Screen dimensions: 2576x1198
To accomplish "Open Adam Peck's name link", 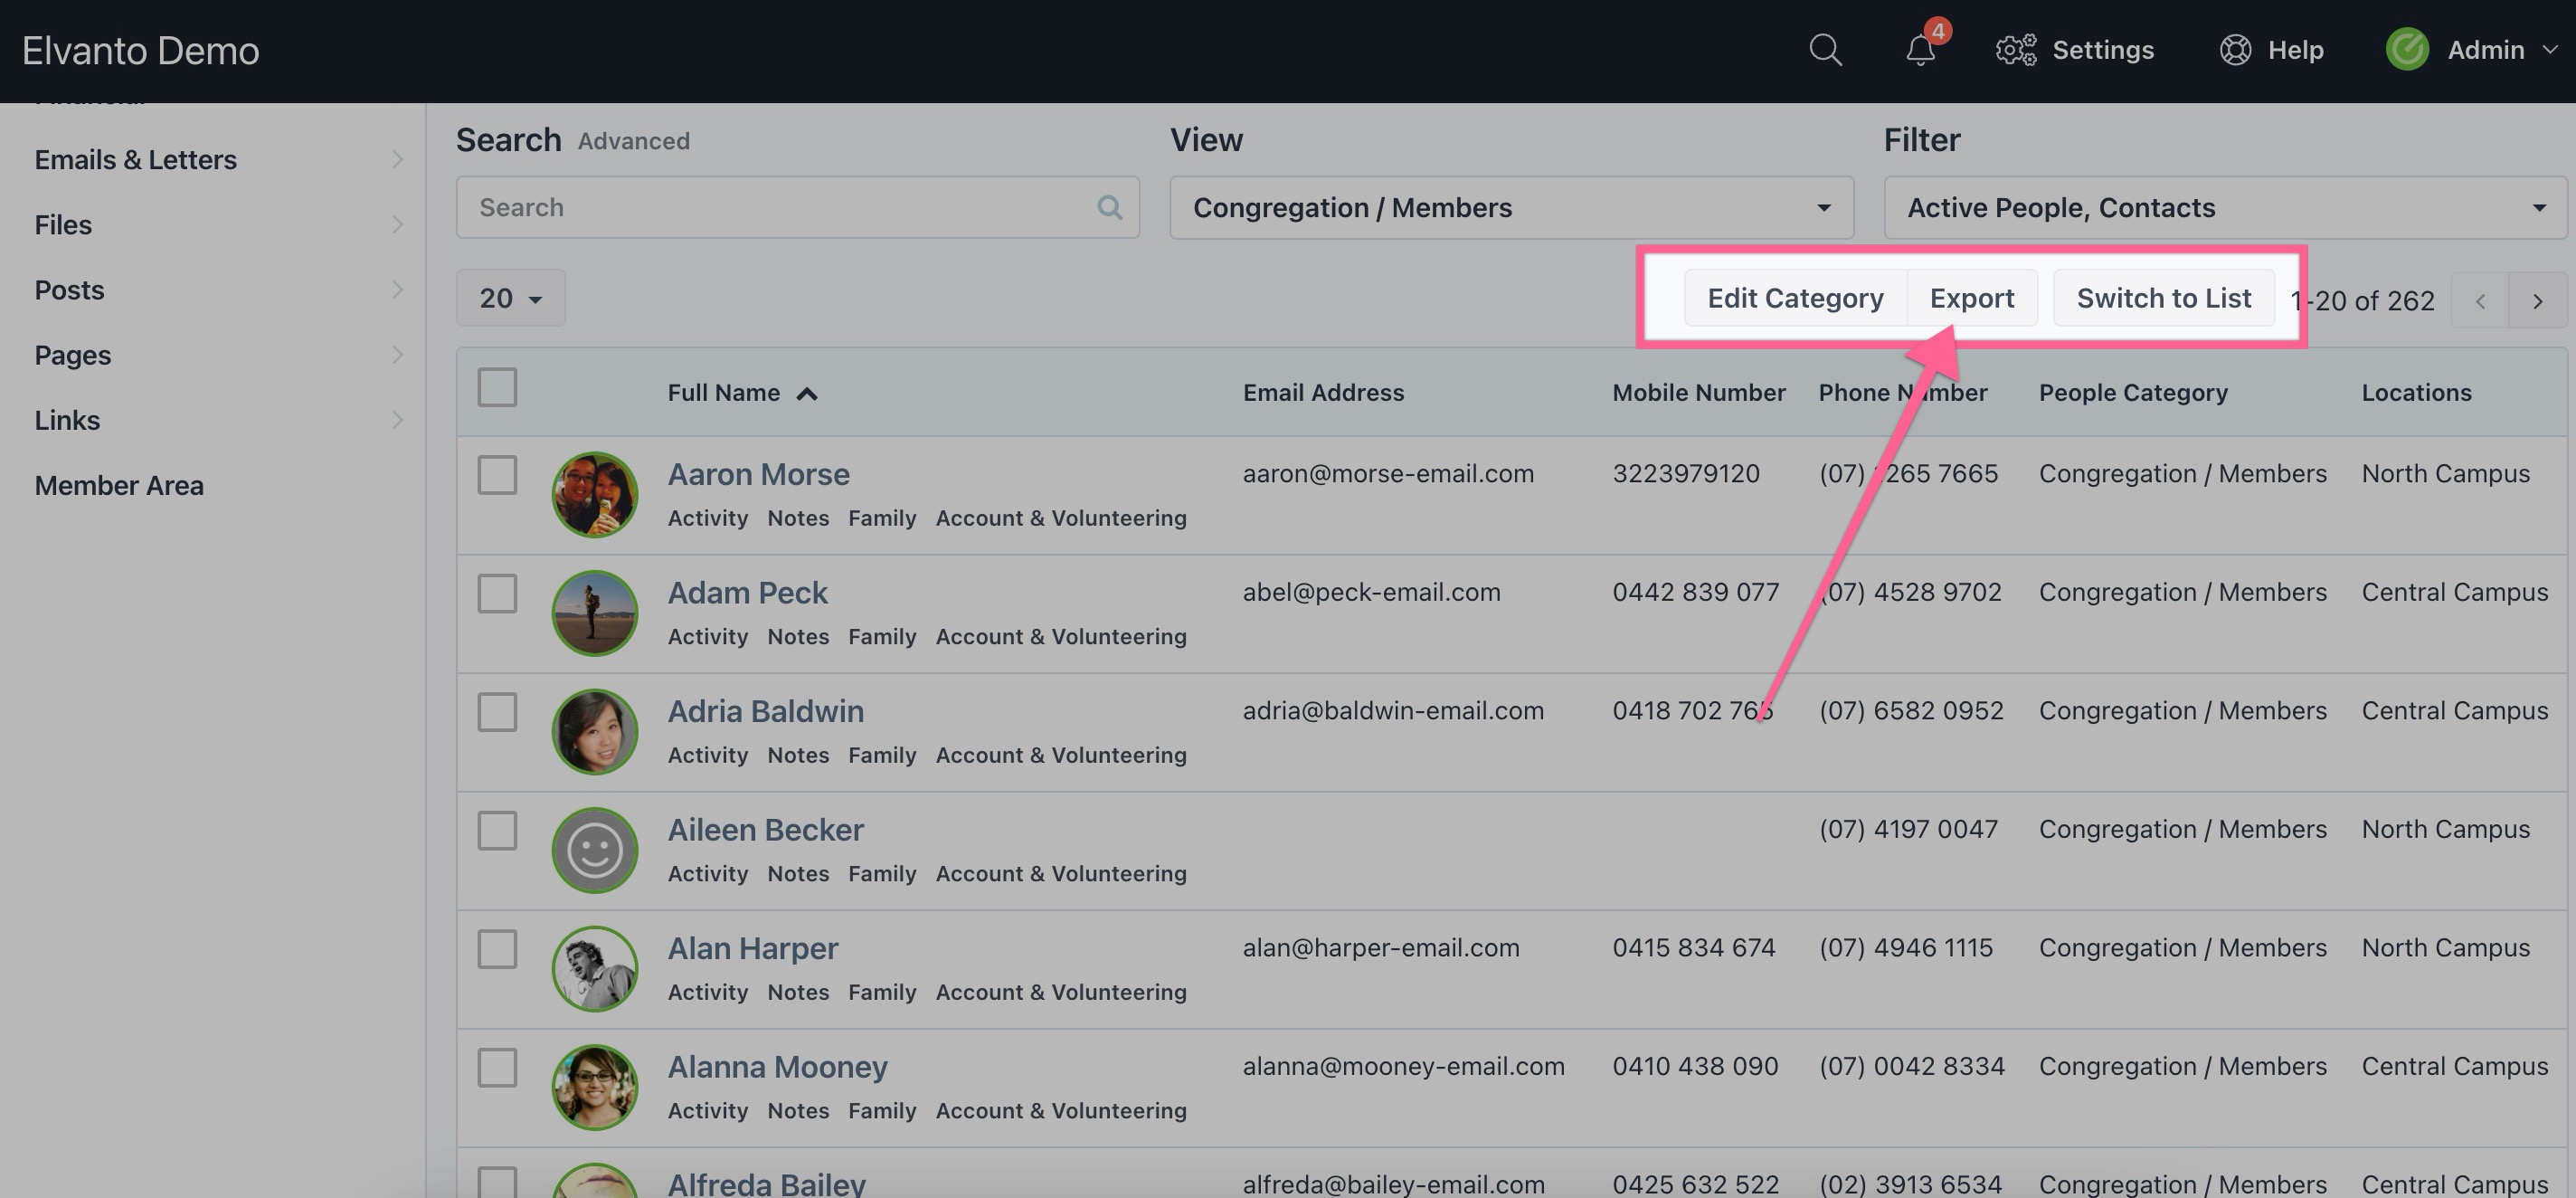I will tap(748, 592).
